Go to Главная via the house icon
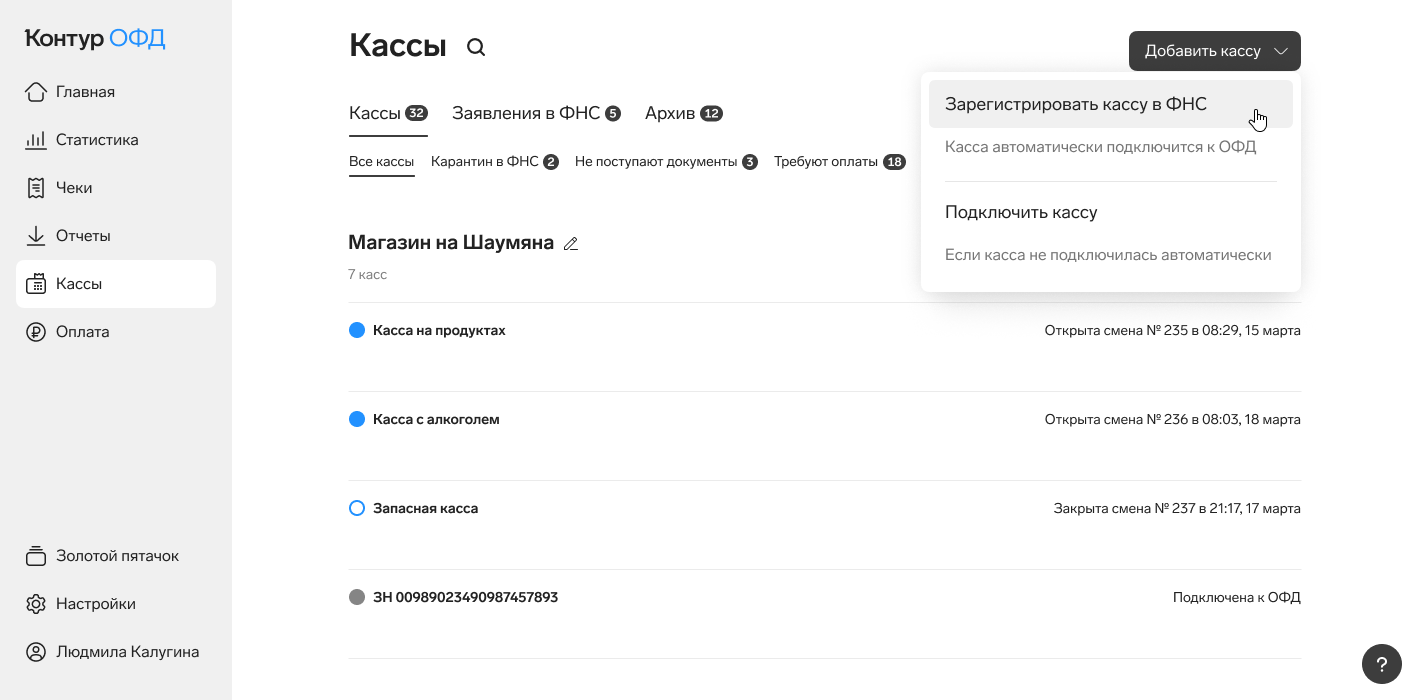1418x700 pixels. point(36,92)
